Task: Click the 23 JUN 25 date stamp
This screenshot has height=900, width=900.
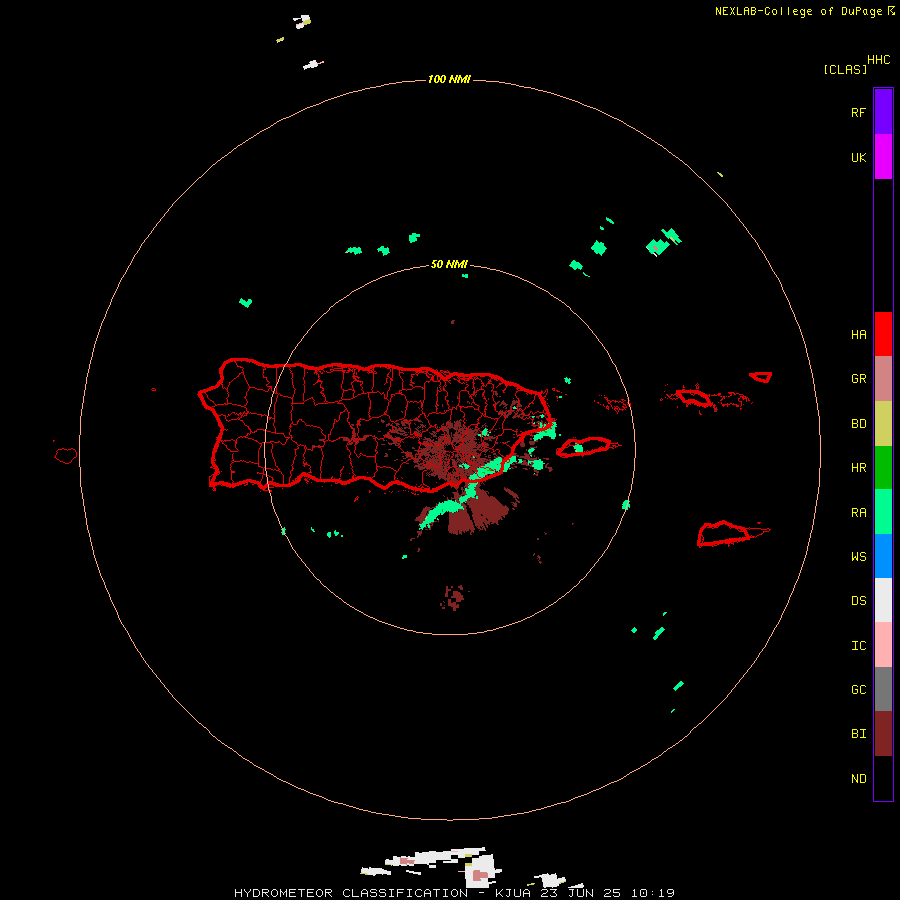Action: click(583, 893)
